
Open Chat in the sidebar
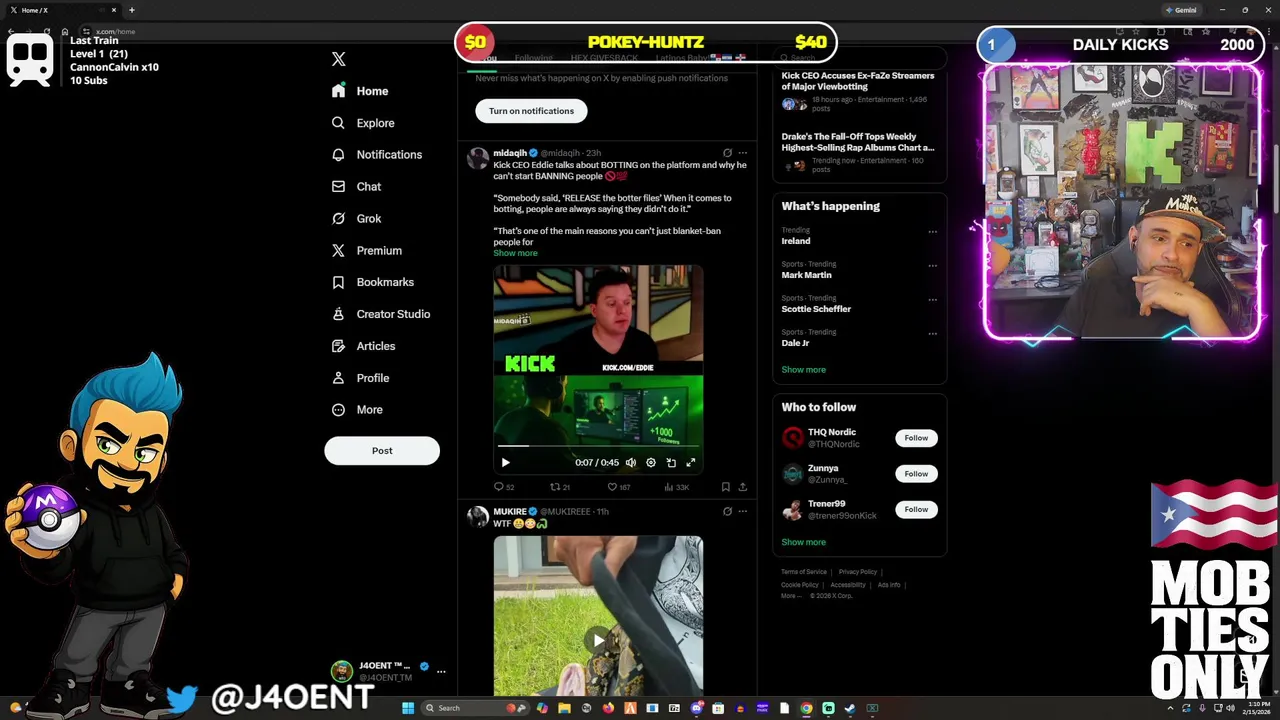[356, 187]
